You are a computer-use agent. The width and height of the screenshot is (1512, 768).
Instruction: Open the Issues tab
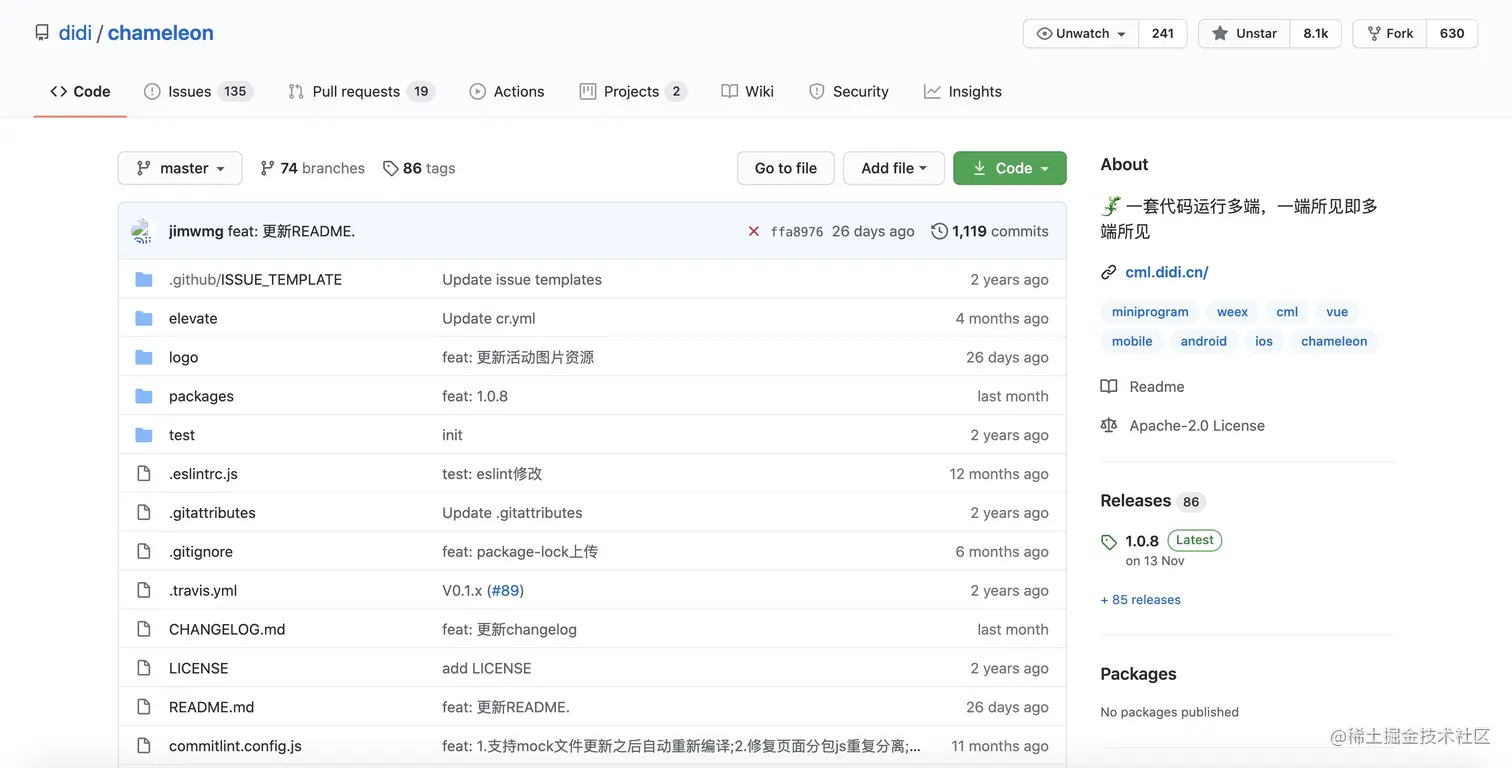pyautogui.click(x=198, y=91)
